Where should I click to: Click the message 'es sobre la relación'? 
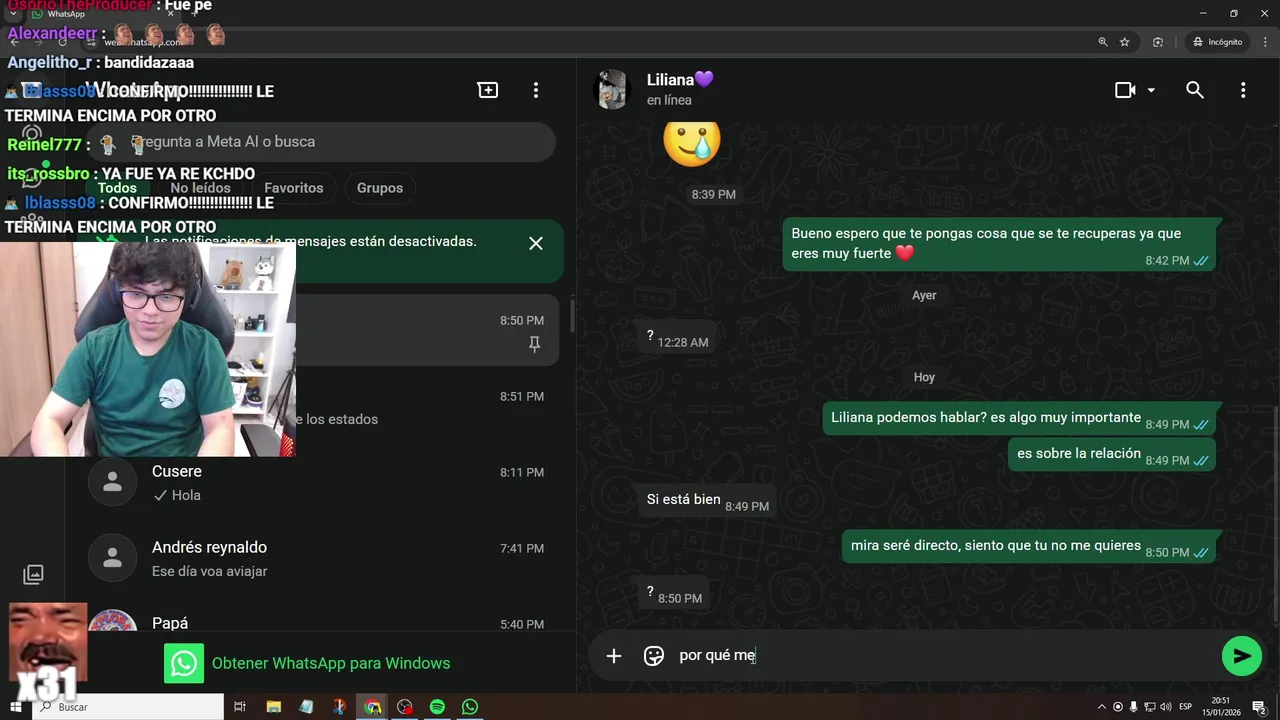coord(1112,454)
